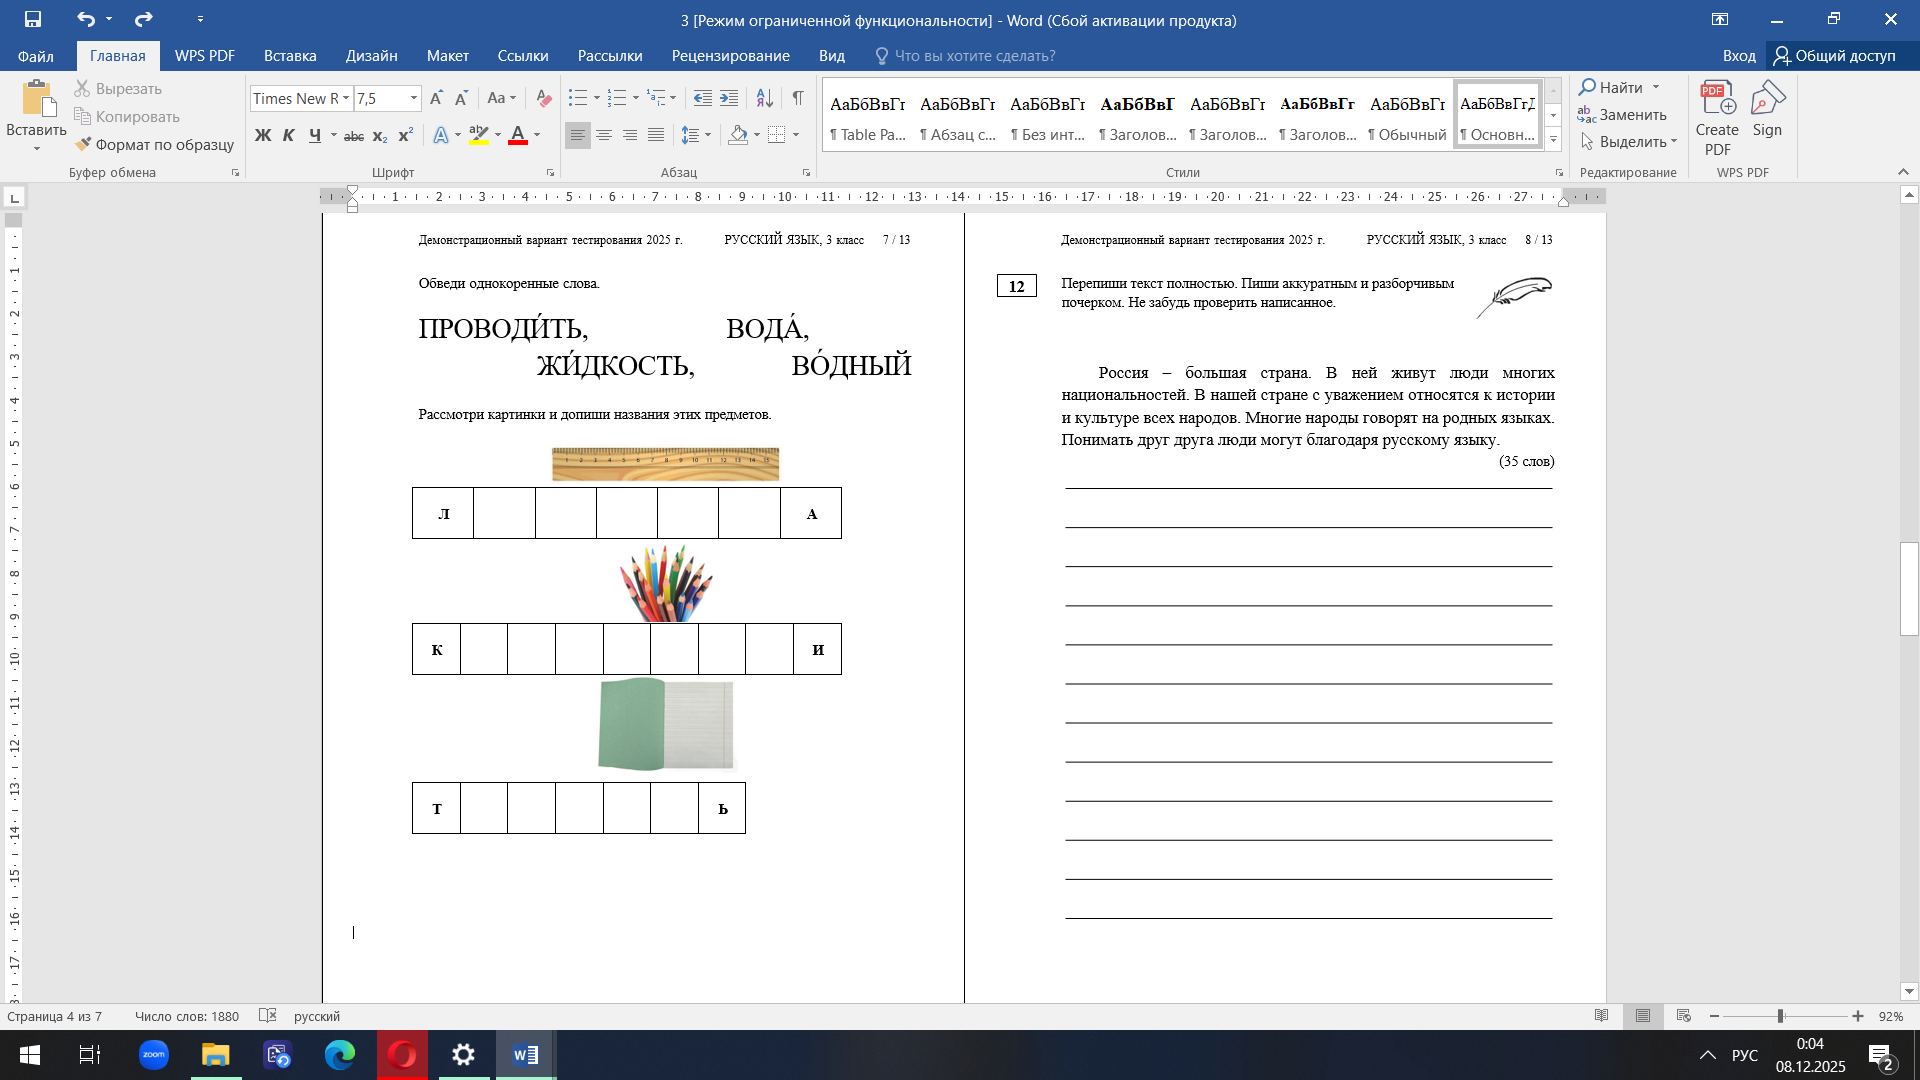Click the save floppy disk icon
Screen dimensions: 1920x1080
(x=33, y=19)
